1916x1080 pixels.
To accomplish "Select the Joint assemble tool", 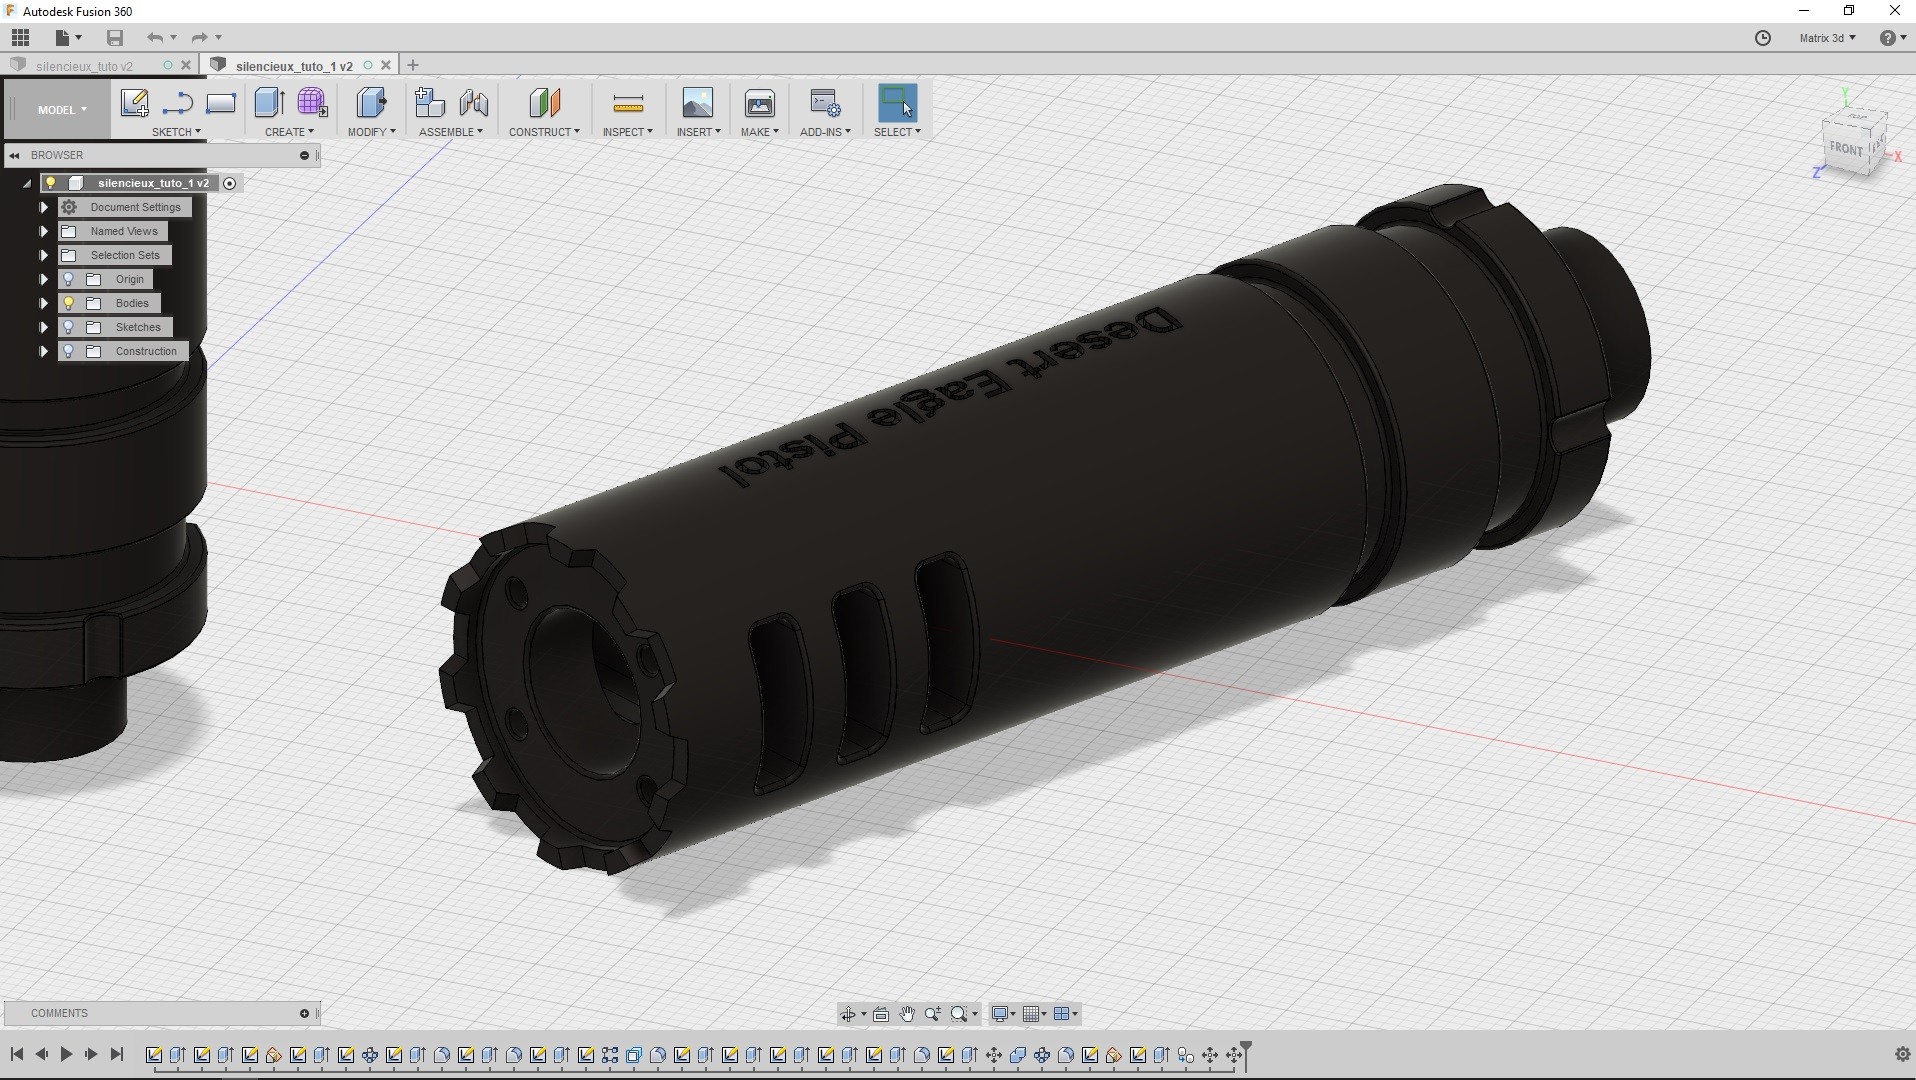I will tap(474, 103).
